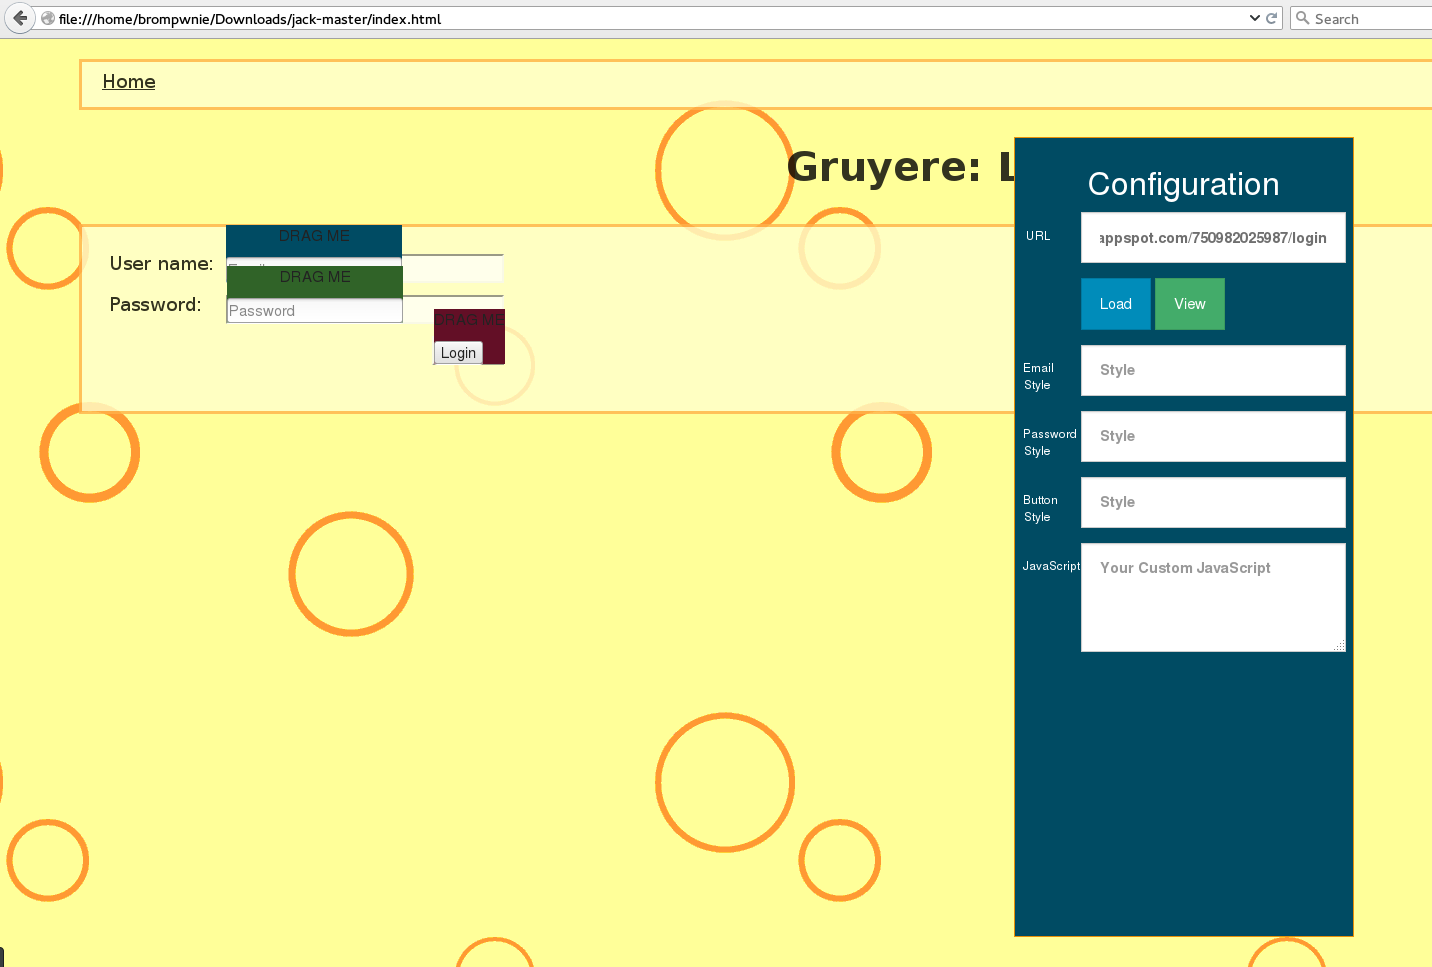Reload the page with the refresh icon
Screen dimensions: 1432x967
(x=1271, y=18)
